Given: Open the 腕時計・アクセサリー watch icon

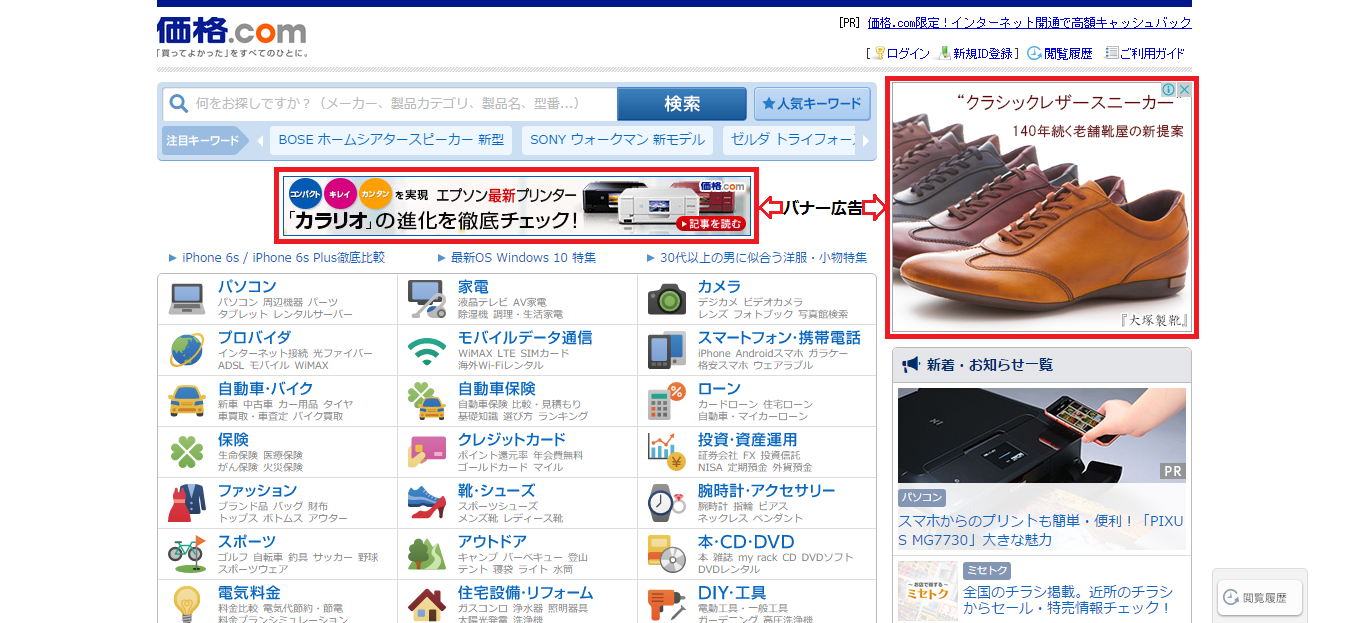Looking at the screenshot, I should click(x=666, y=503).
